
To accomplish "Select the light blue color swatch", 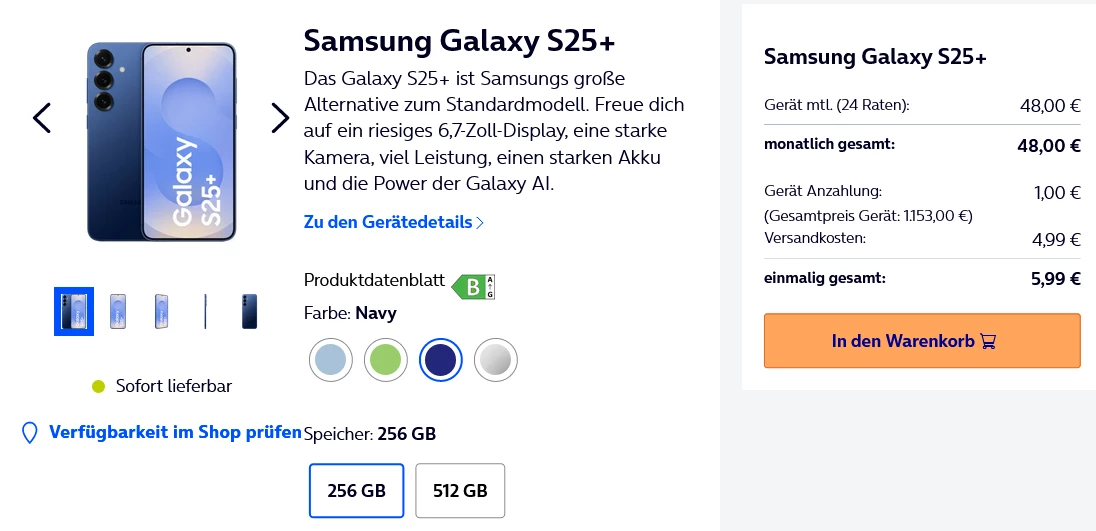I will coord(330,360).
